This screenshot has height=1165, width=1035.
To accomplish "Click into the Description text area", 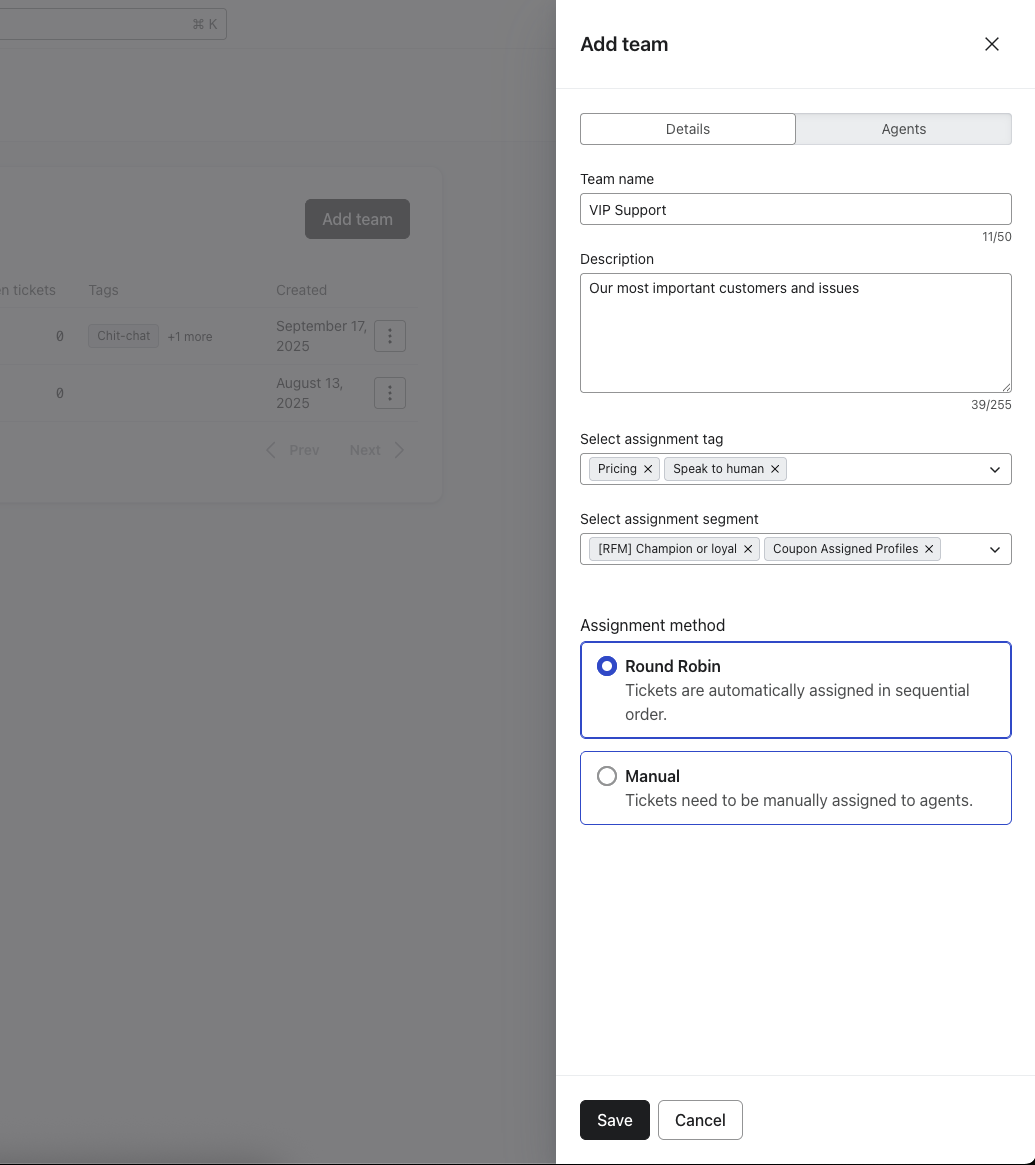I will [795, 333].
